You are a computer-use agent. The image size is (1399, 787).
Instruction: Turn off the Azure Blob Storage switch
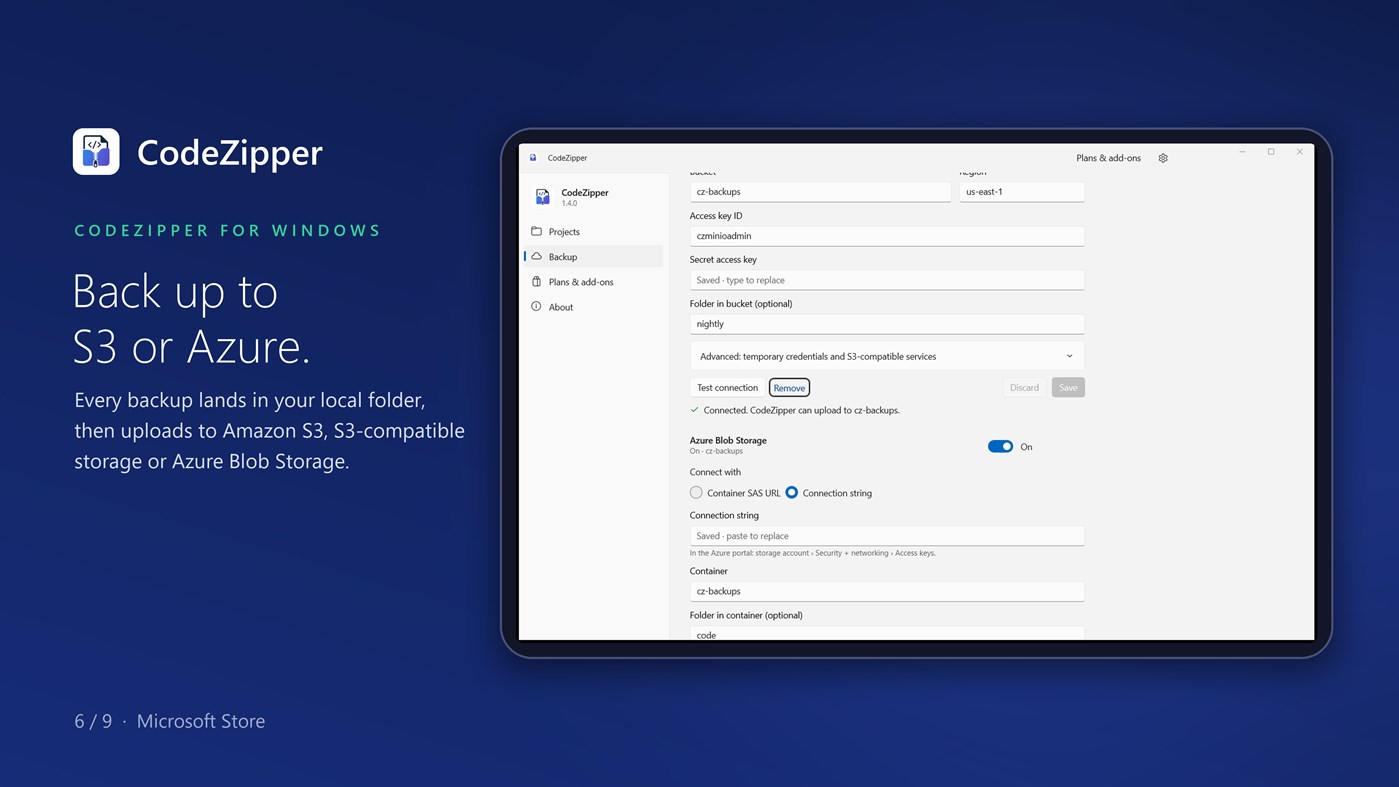[1000, 447]
